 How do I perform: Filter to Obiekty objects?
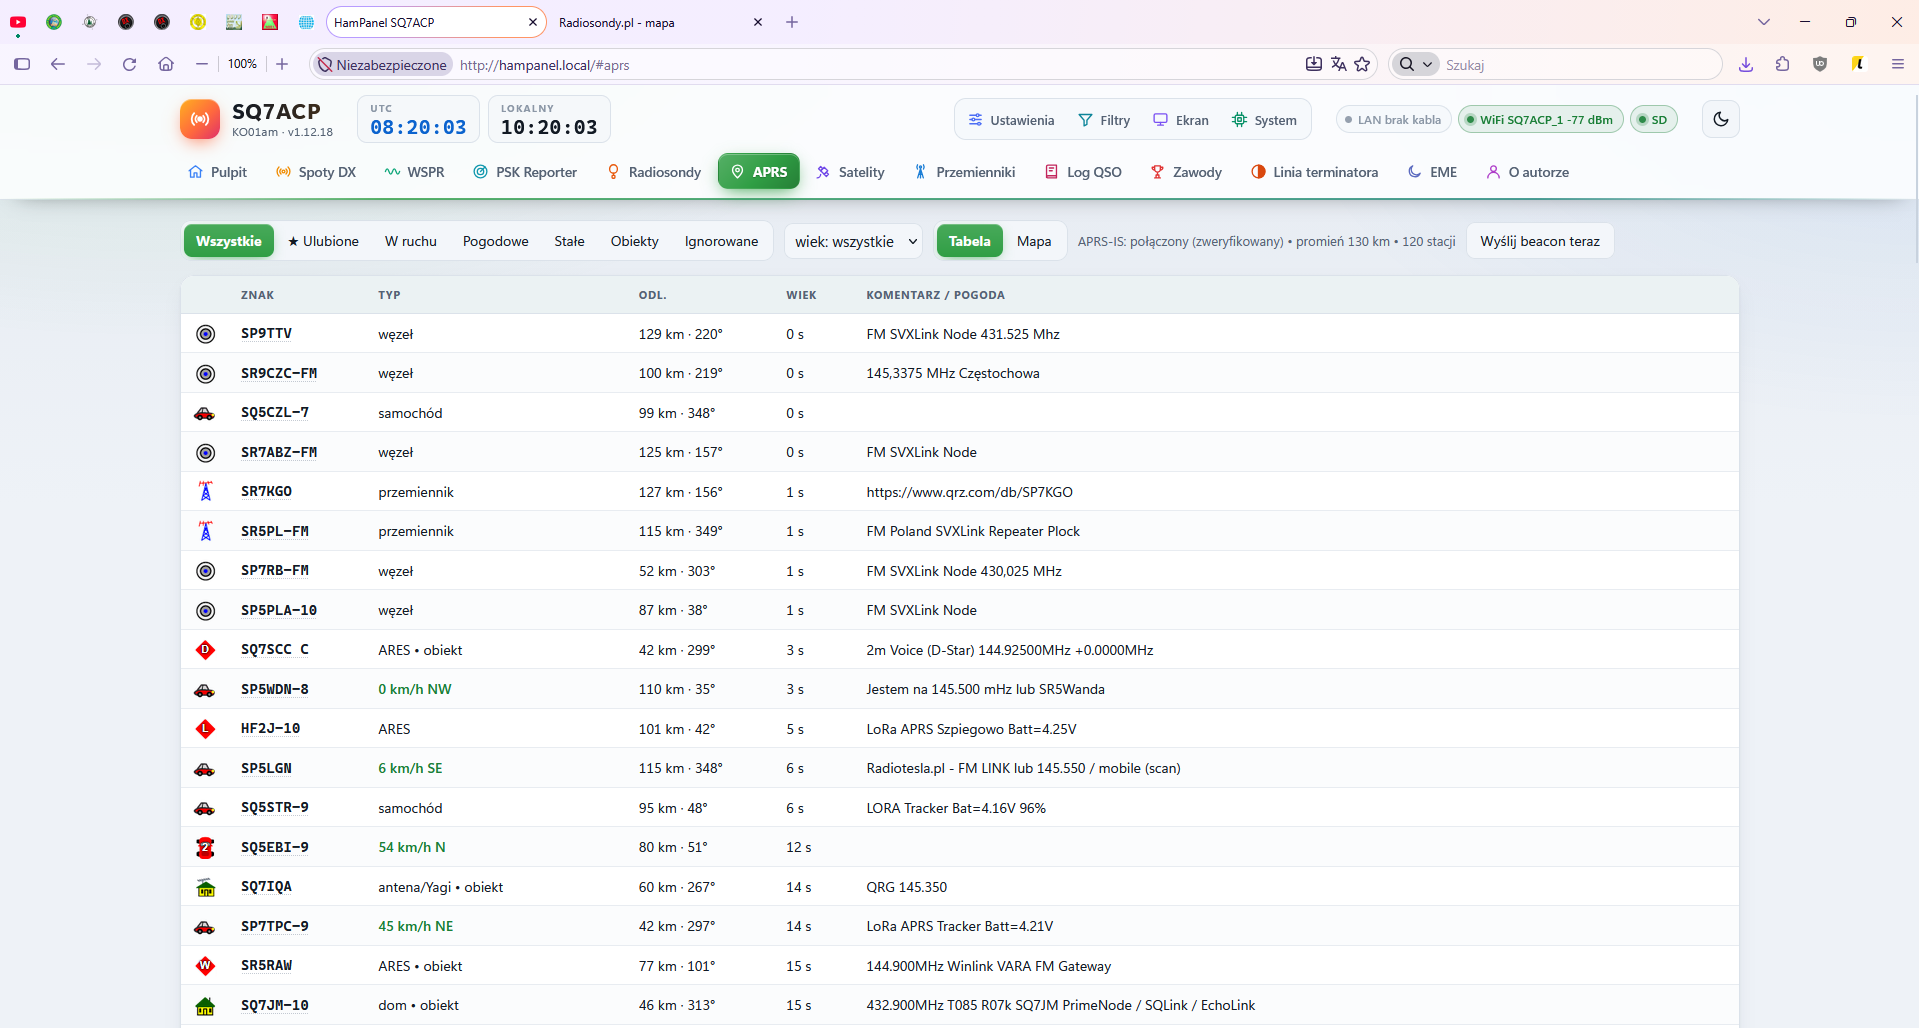[635, 241]
